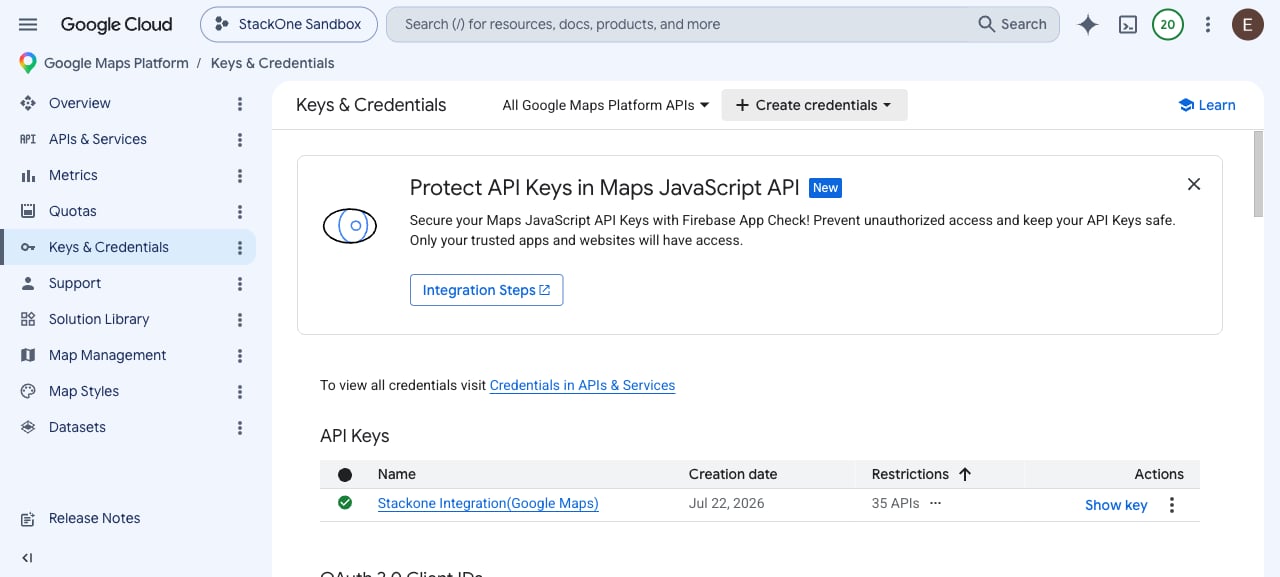Click the Integration Steps button

pos(486,290)
